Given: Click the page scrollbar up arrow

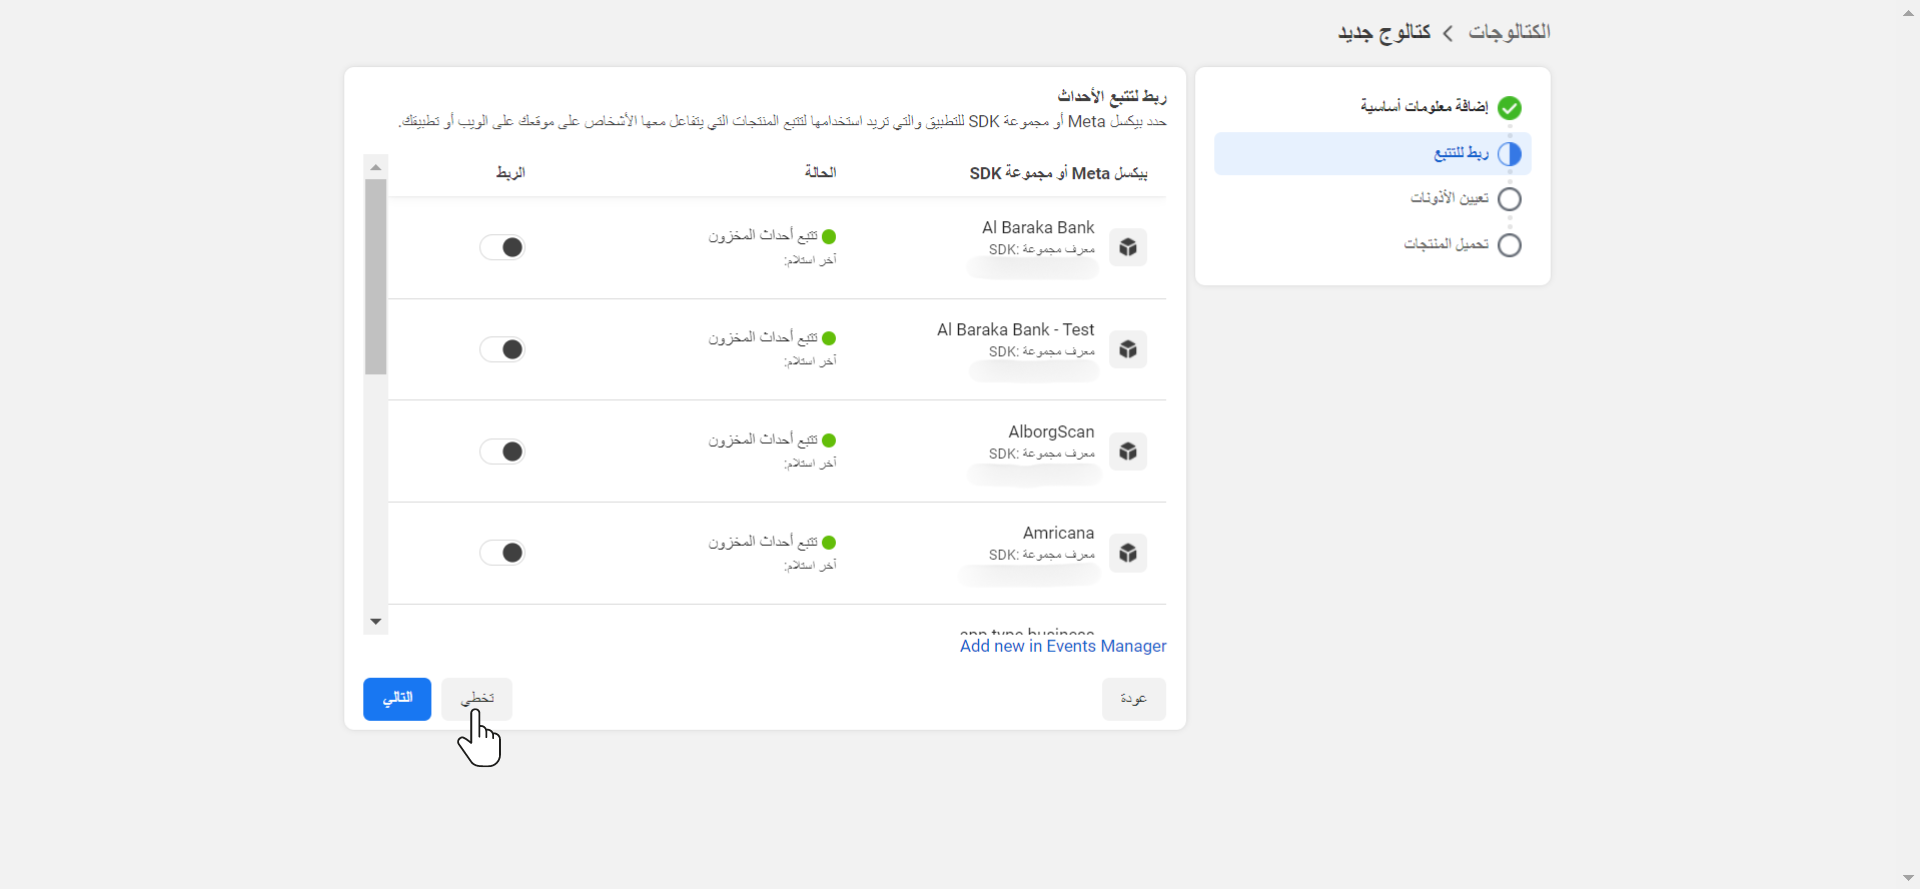Looking at the screenshot, I should [1908, 13].
